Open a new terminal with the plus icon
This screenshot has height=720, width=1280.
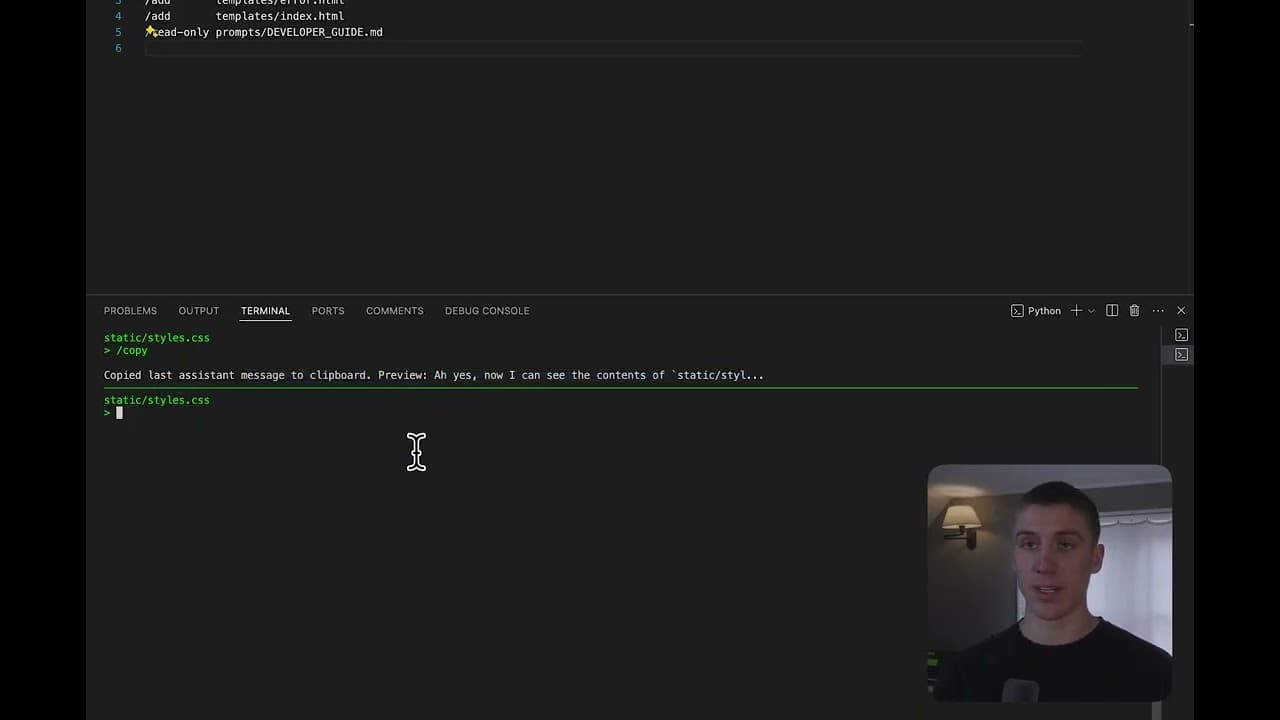tap(1073, 311)
